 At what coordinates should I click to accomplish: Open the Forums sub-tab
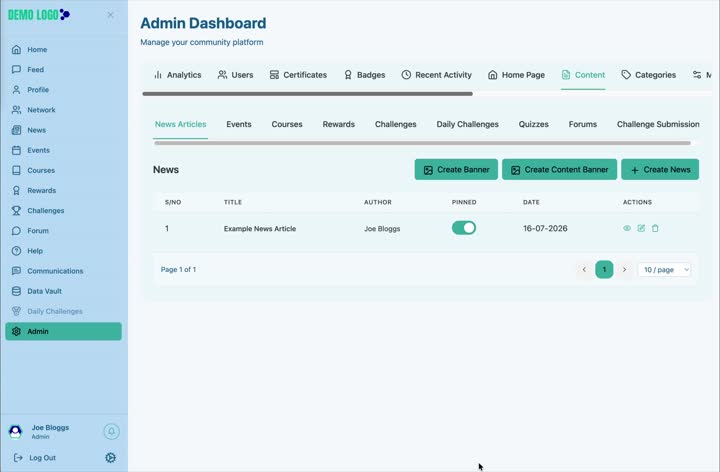pos(583,124)
